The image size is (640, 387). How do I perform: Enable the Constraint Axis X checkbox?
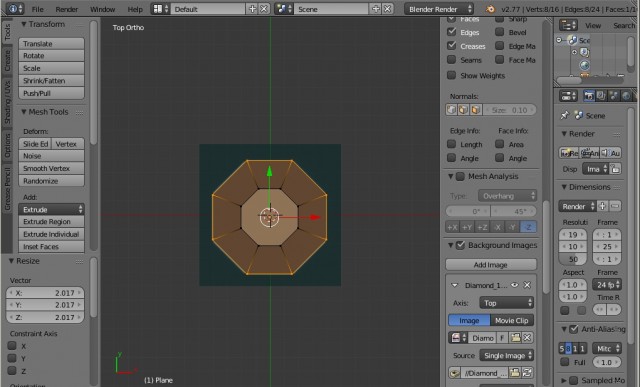click(12, 346)
